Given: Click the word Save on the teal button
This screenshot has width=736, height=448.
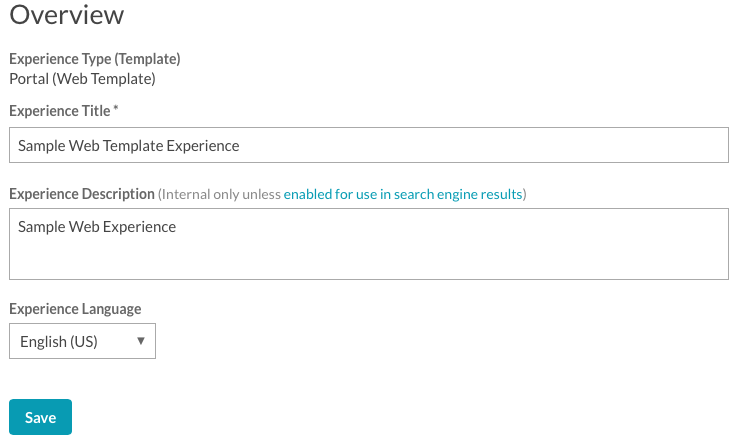Looking at the screenshot, I should click(x=40, y=417).
